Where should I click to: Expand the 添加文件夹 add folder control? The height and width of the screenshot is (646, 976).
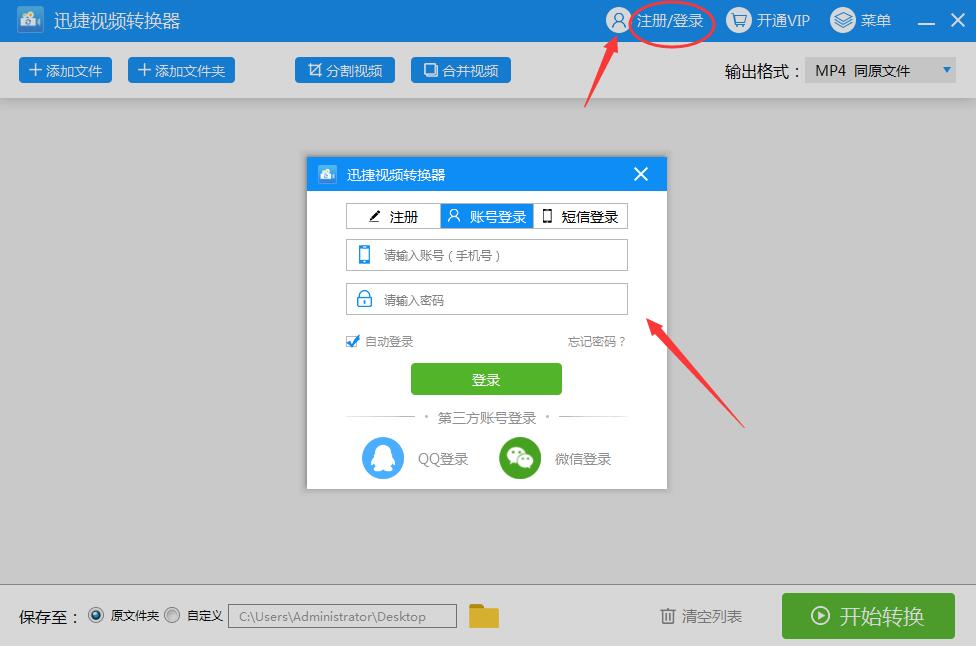click(181, 70)
